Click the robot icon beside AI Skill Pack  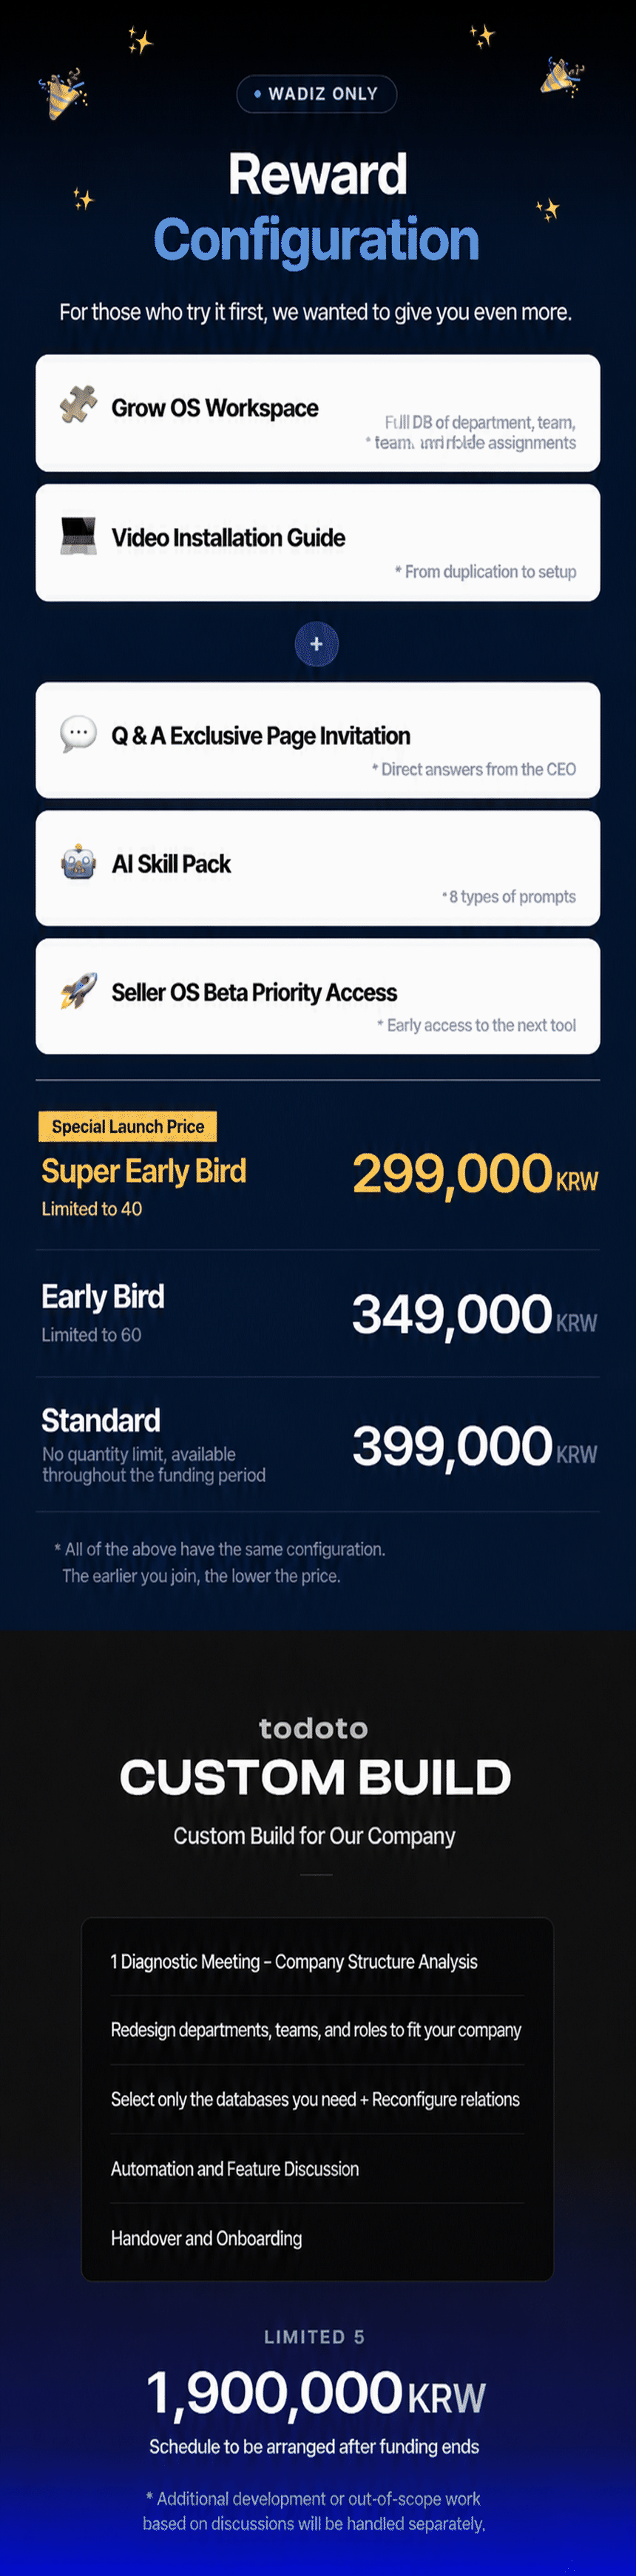pos(78,862)
